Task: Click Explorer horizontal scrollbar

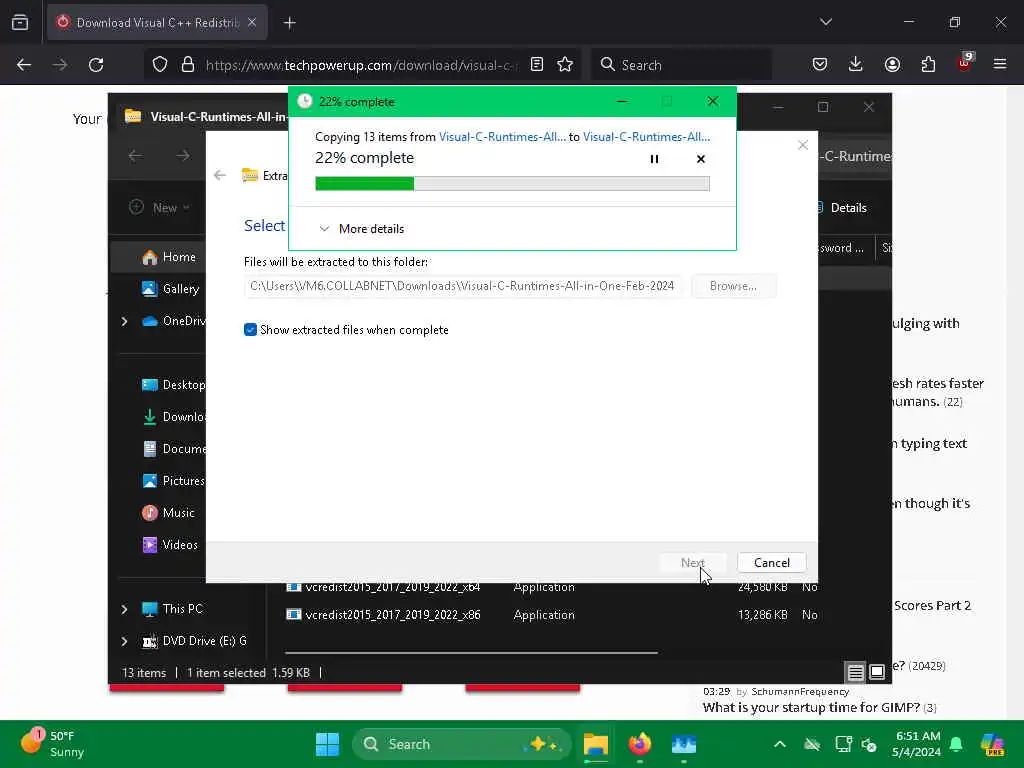Action: coord(471,652)
